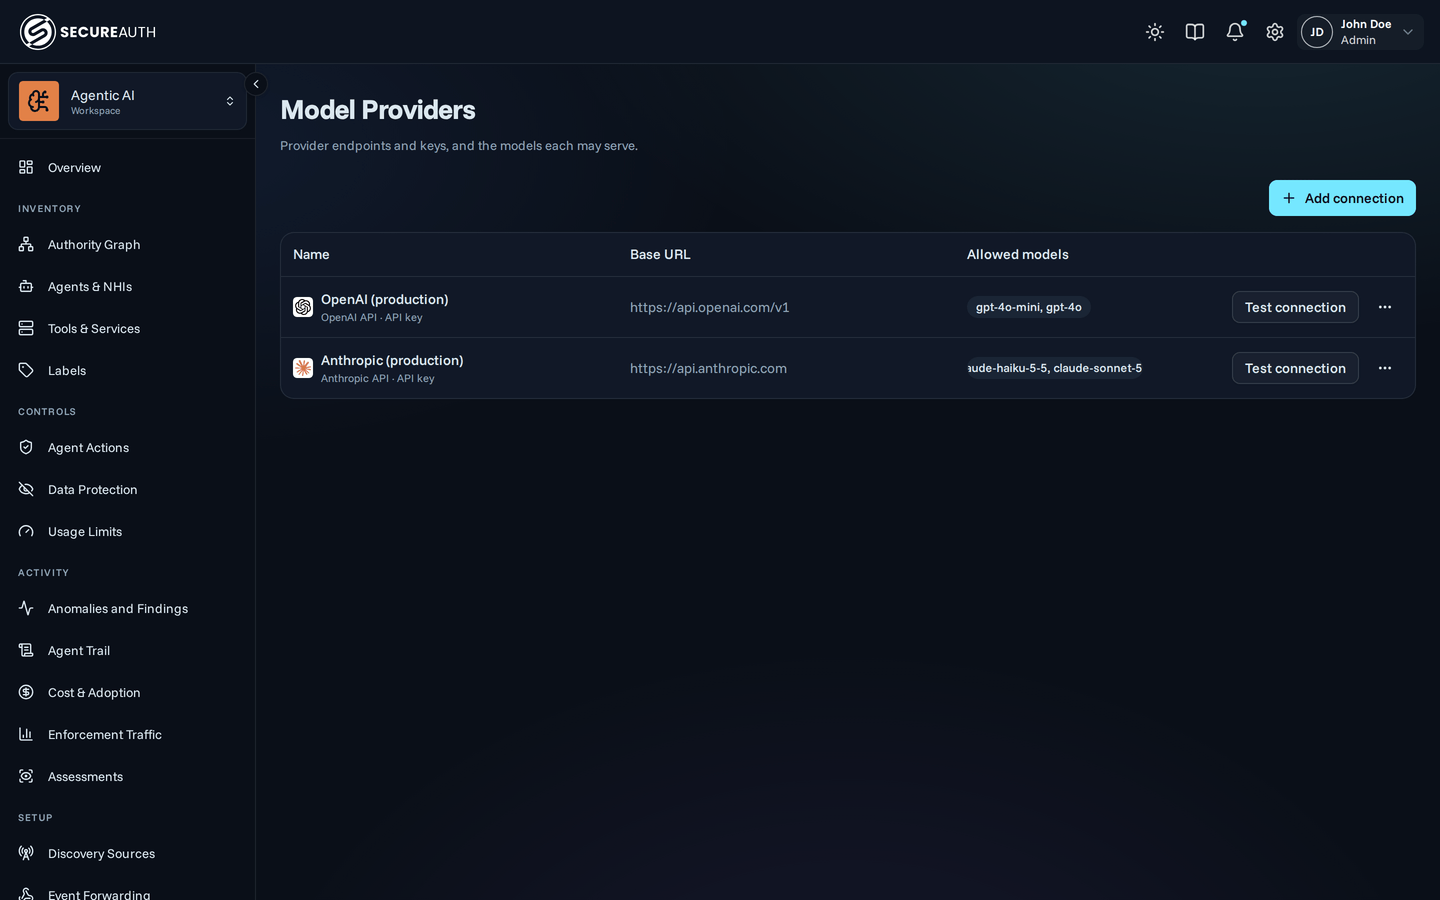The width and height of the screenshot is (1440, 900).
Task: Toggle the light theme sun icon
Action: 1155,32
